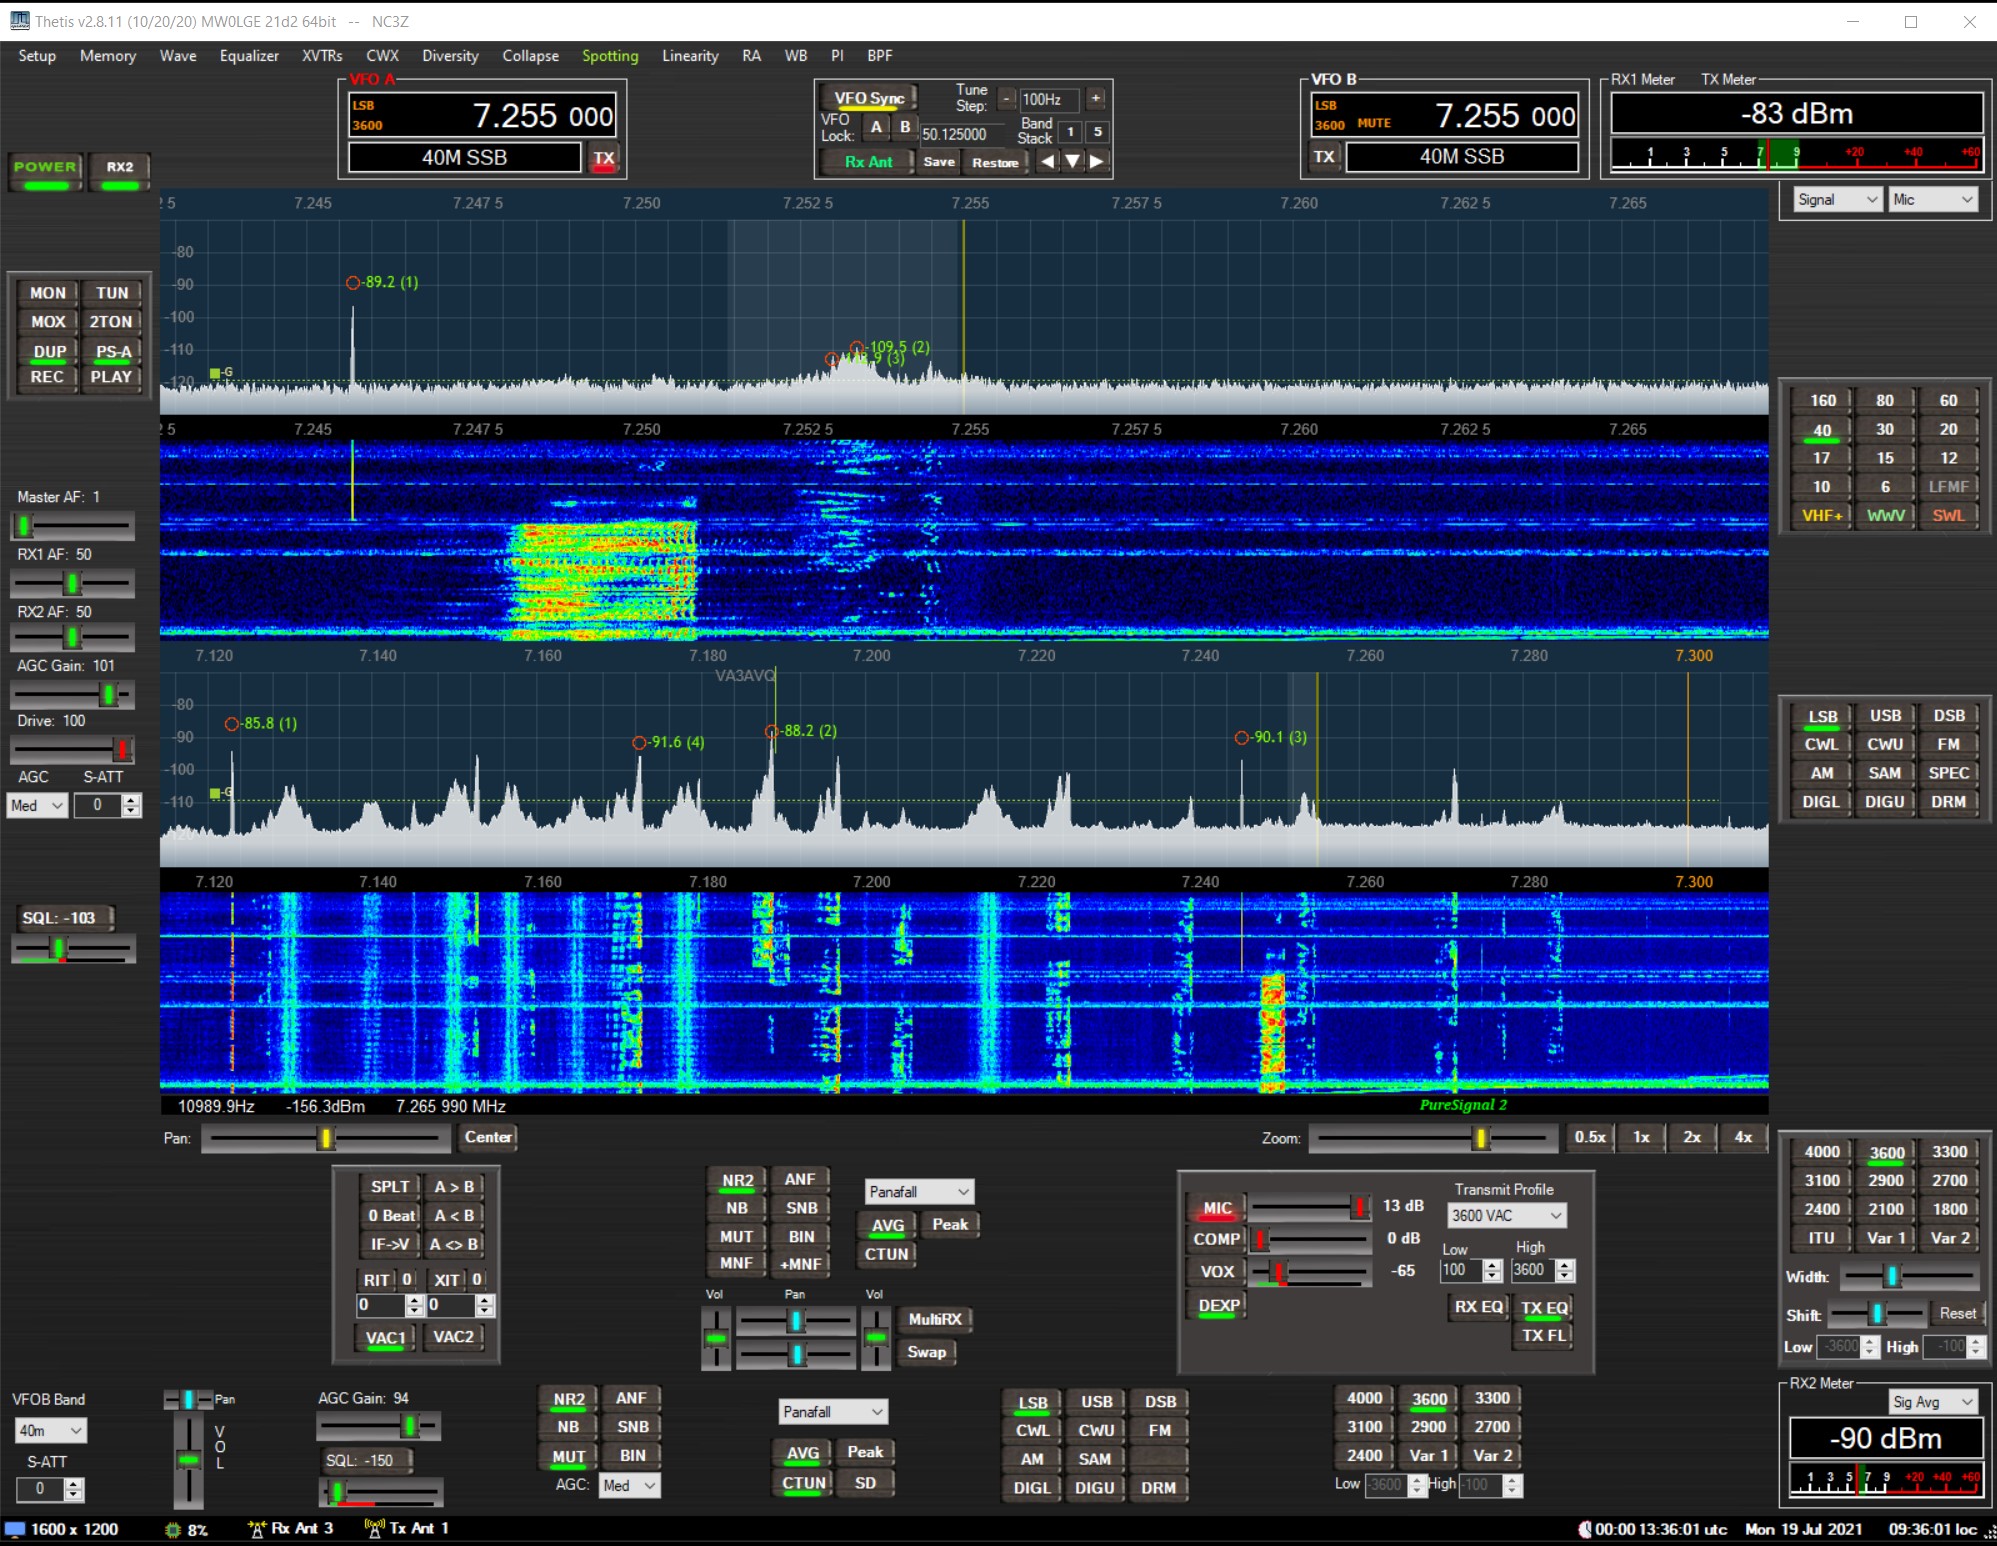This screenshot has height=1546, width=1997.
Task: Toggle the PS-A PureSignal button
Action: point(112,352)
